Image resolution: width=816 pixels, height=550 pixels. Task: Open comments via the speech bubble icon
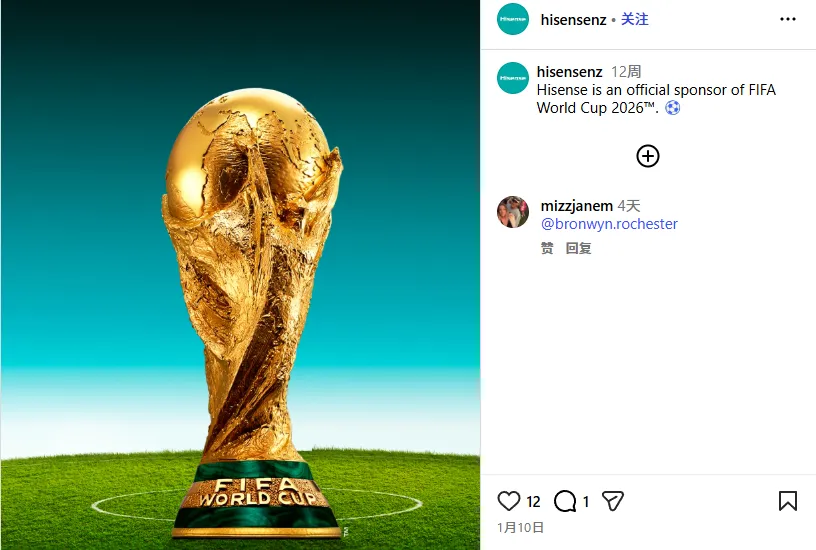565,501
